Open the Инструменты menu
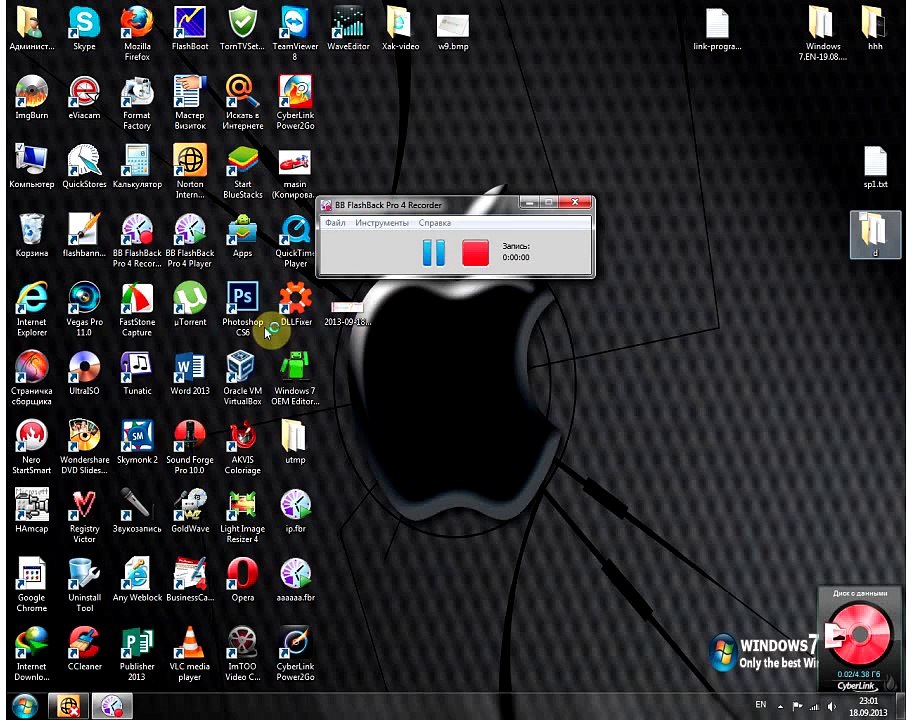912x720 pixels. (x=382, y=223)
